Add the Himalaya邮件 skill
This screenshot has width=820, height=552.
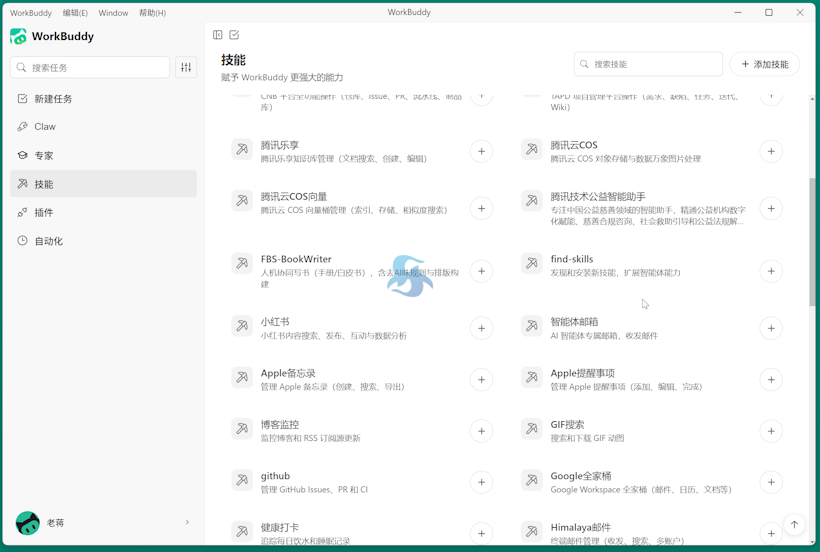(x=771, y=534)
